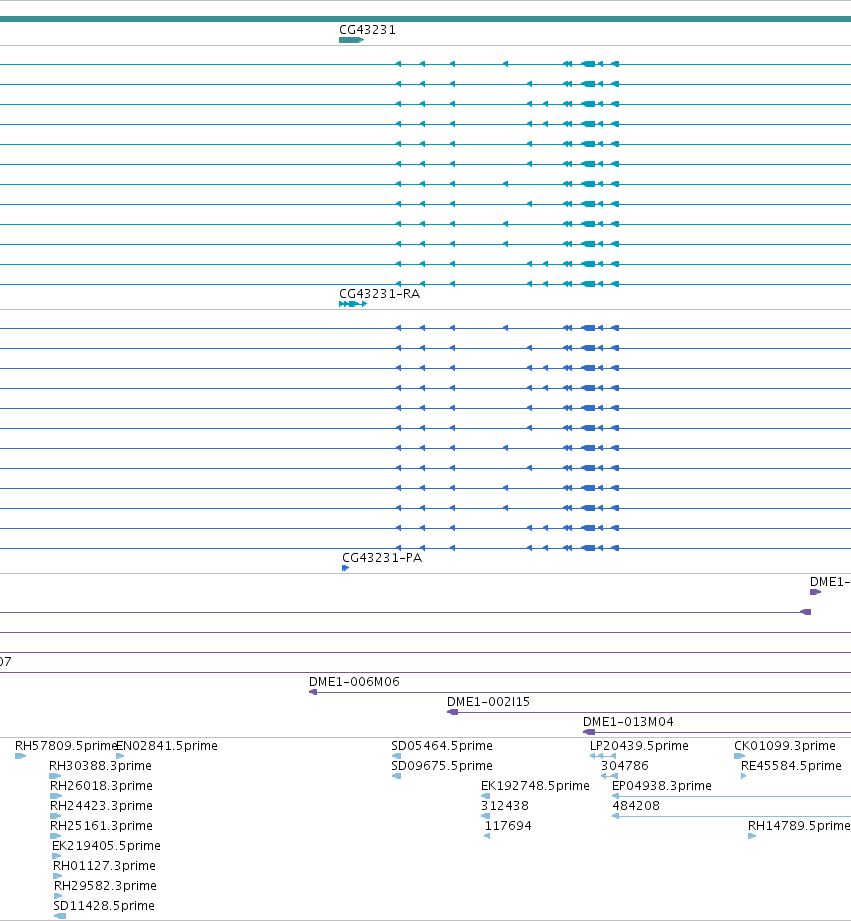This screenshot has height=921, width=851.
Task: Select the CG43231 gene feature
Action: point(351,40)
